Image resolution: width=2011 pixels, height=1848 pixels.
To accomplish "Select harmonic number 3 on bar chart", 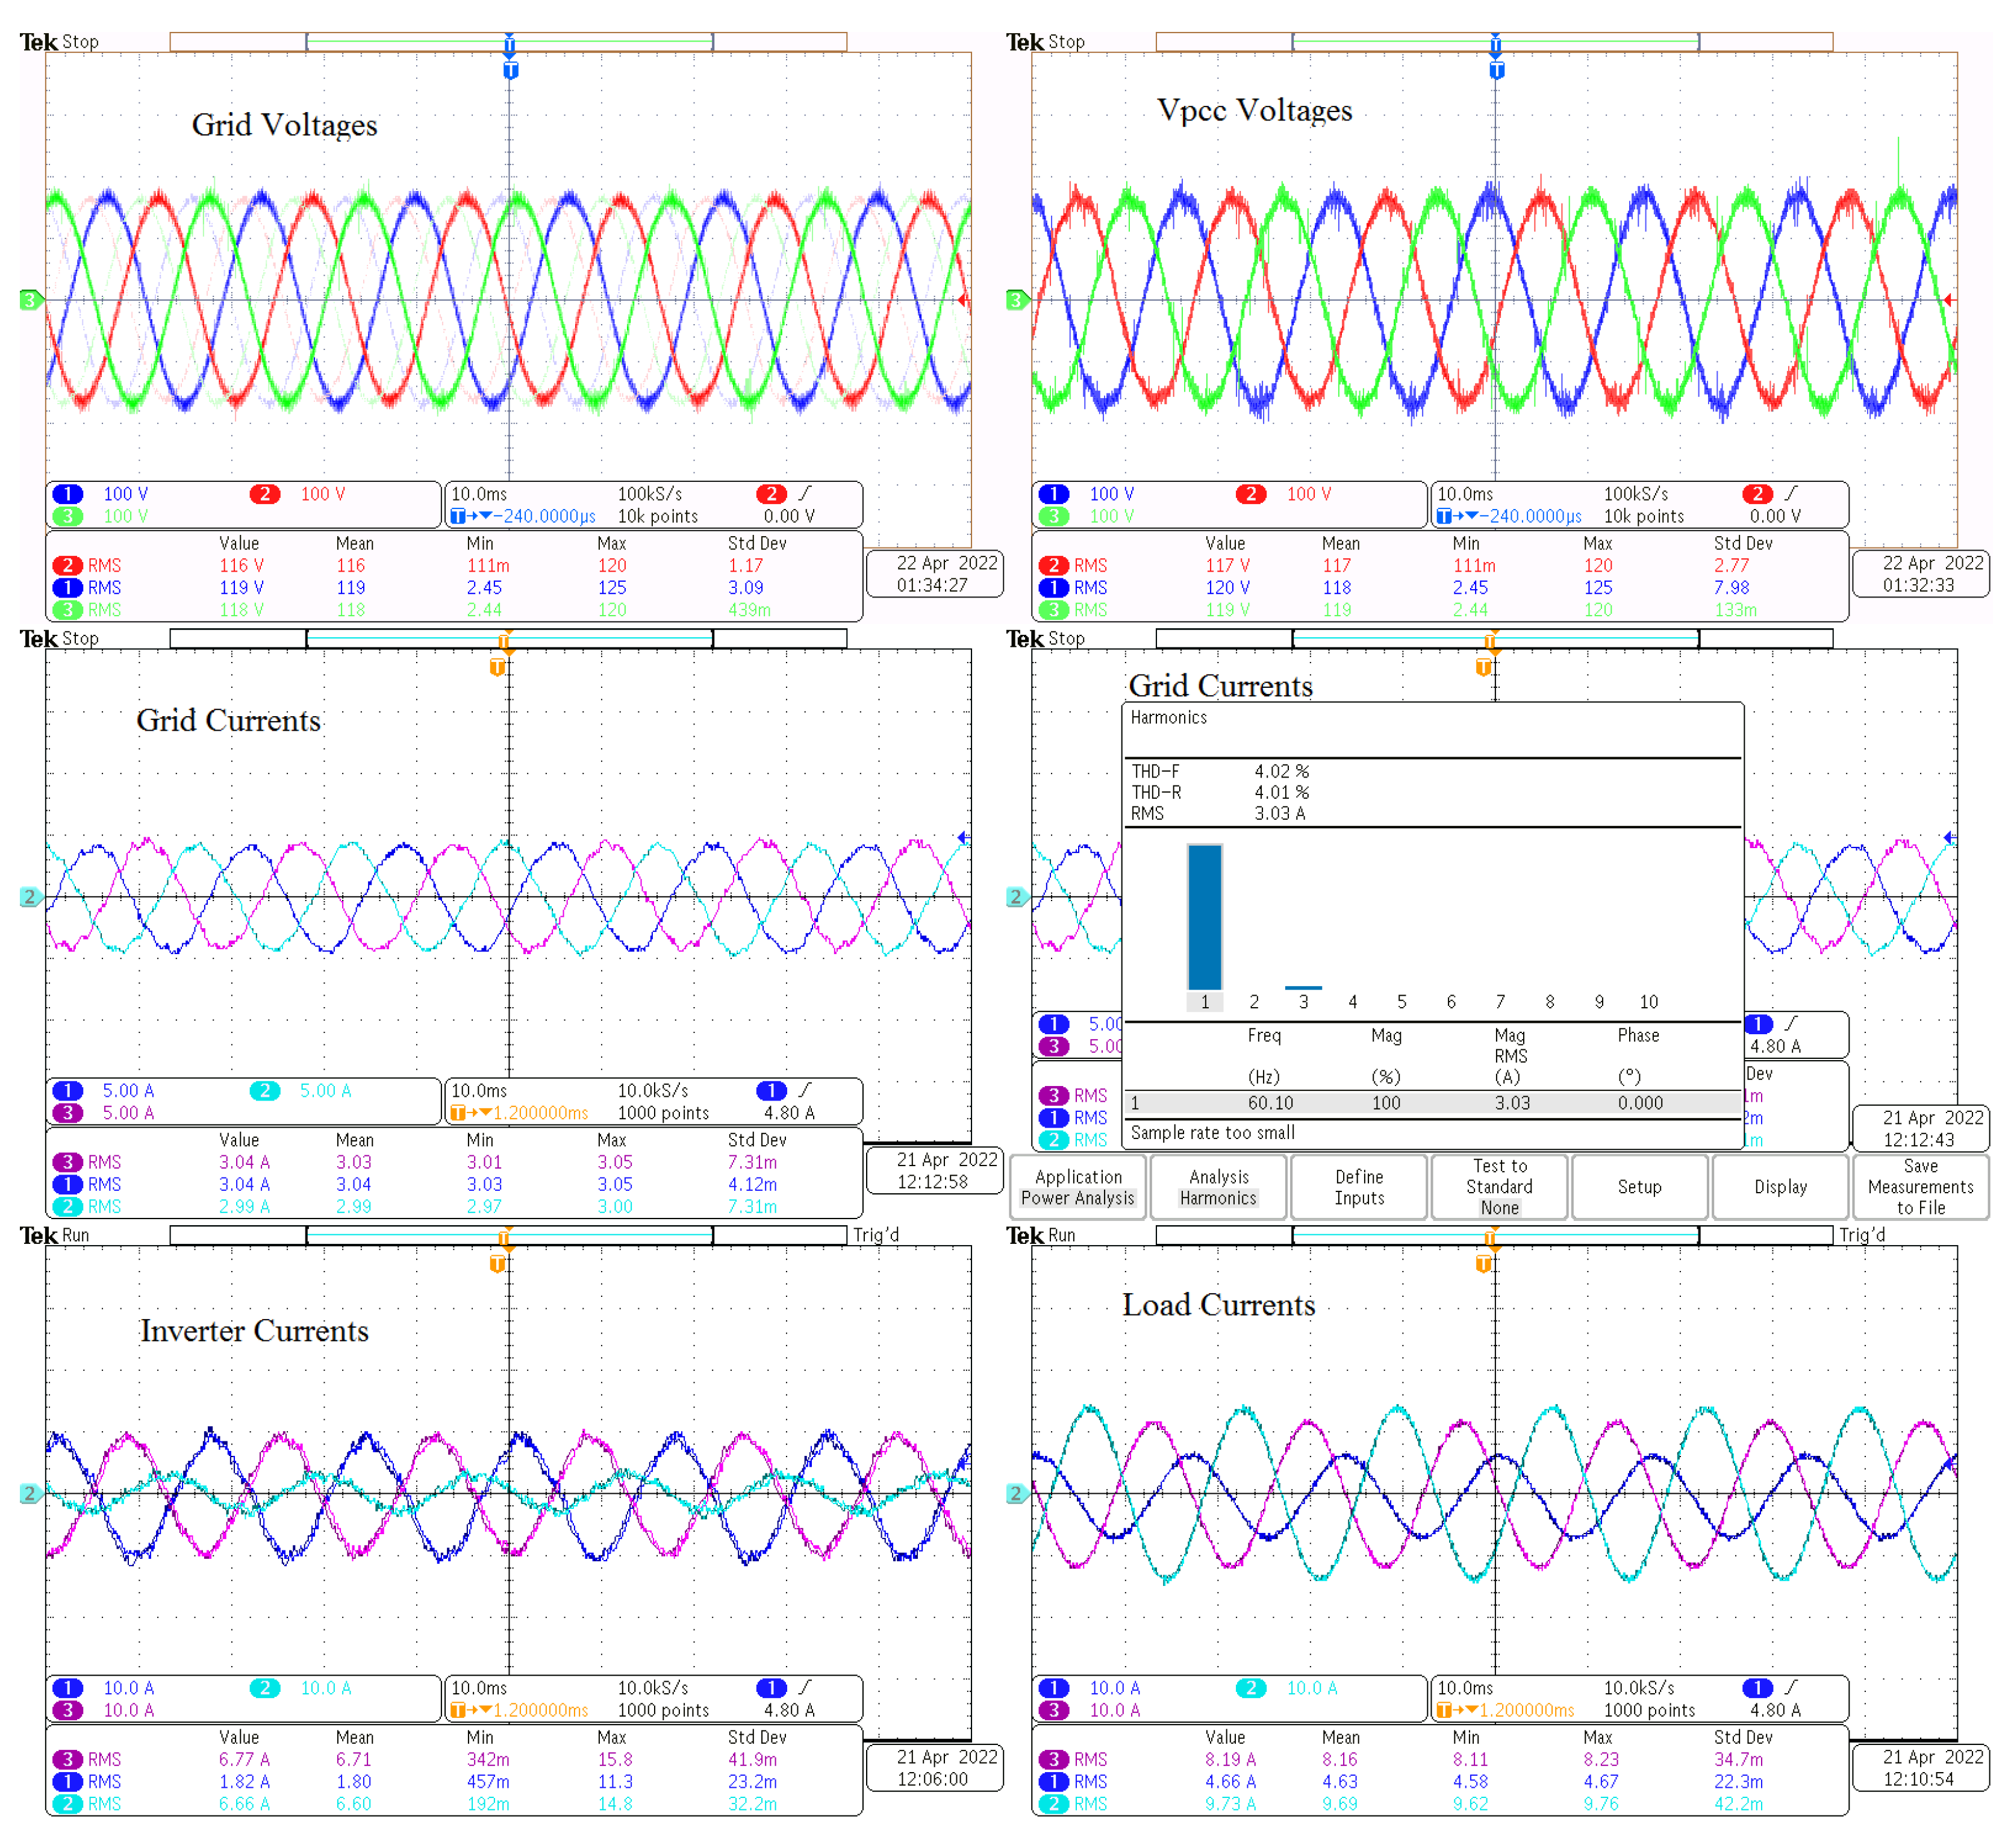I will click(x=1303, y=1002).
